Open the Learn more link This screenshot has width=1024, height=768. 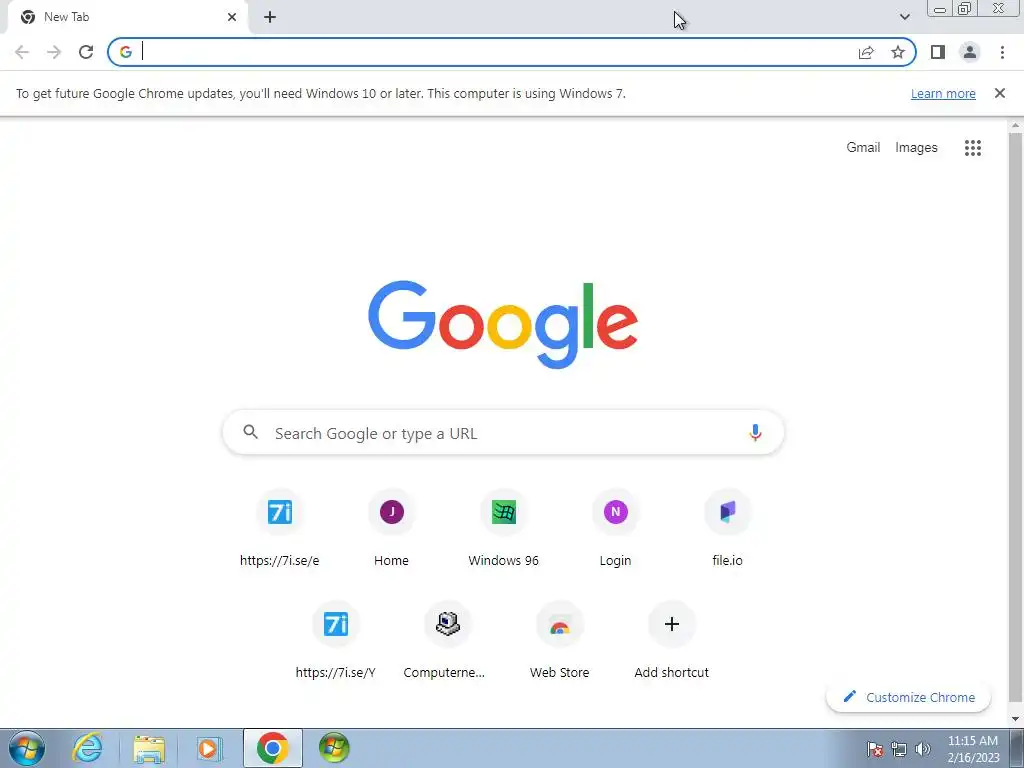[x=943, y=93]
